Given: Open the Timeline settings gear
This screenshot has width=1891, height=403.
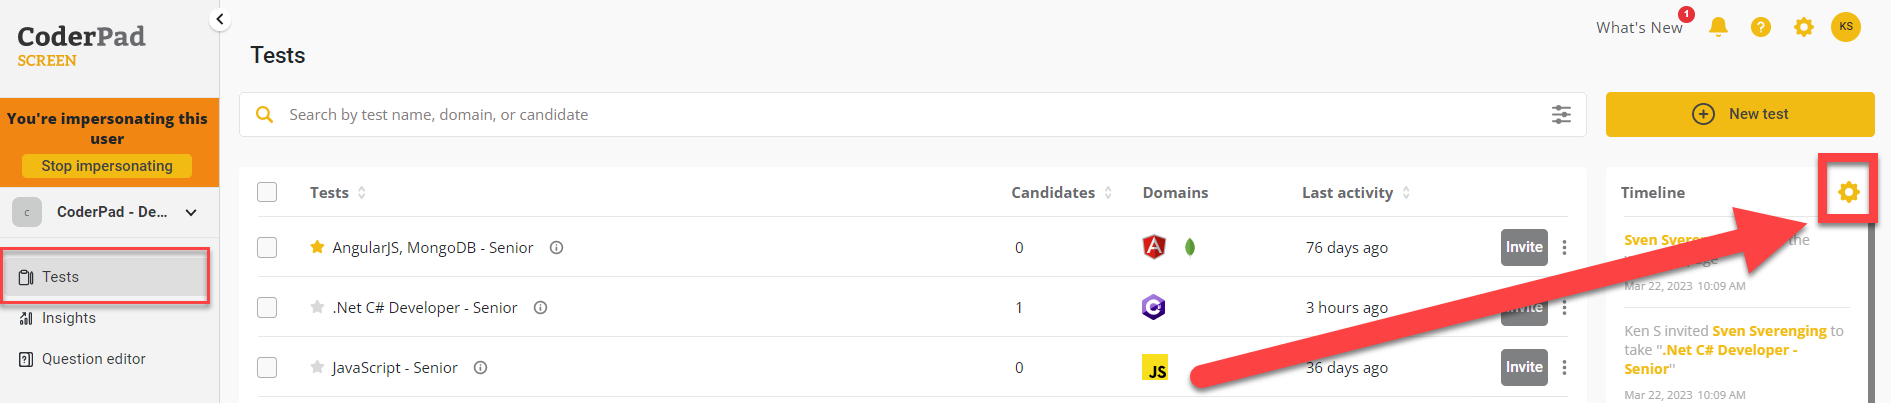Looking at the screenshot, I should [1848, 192].
